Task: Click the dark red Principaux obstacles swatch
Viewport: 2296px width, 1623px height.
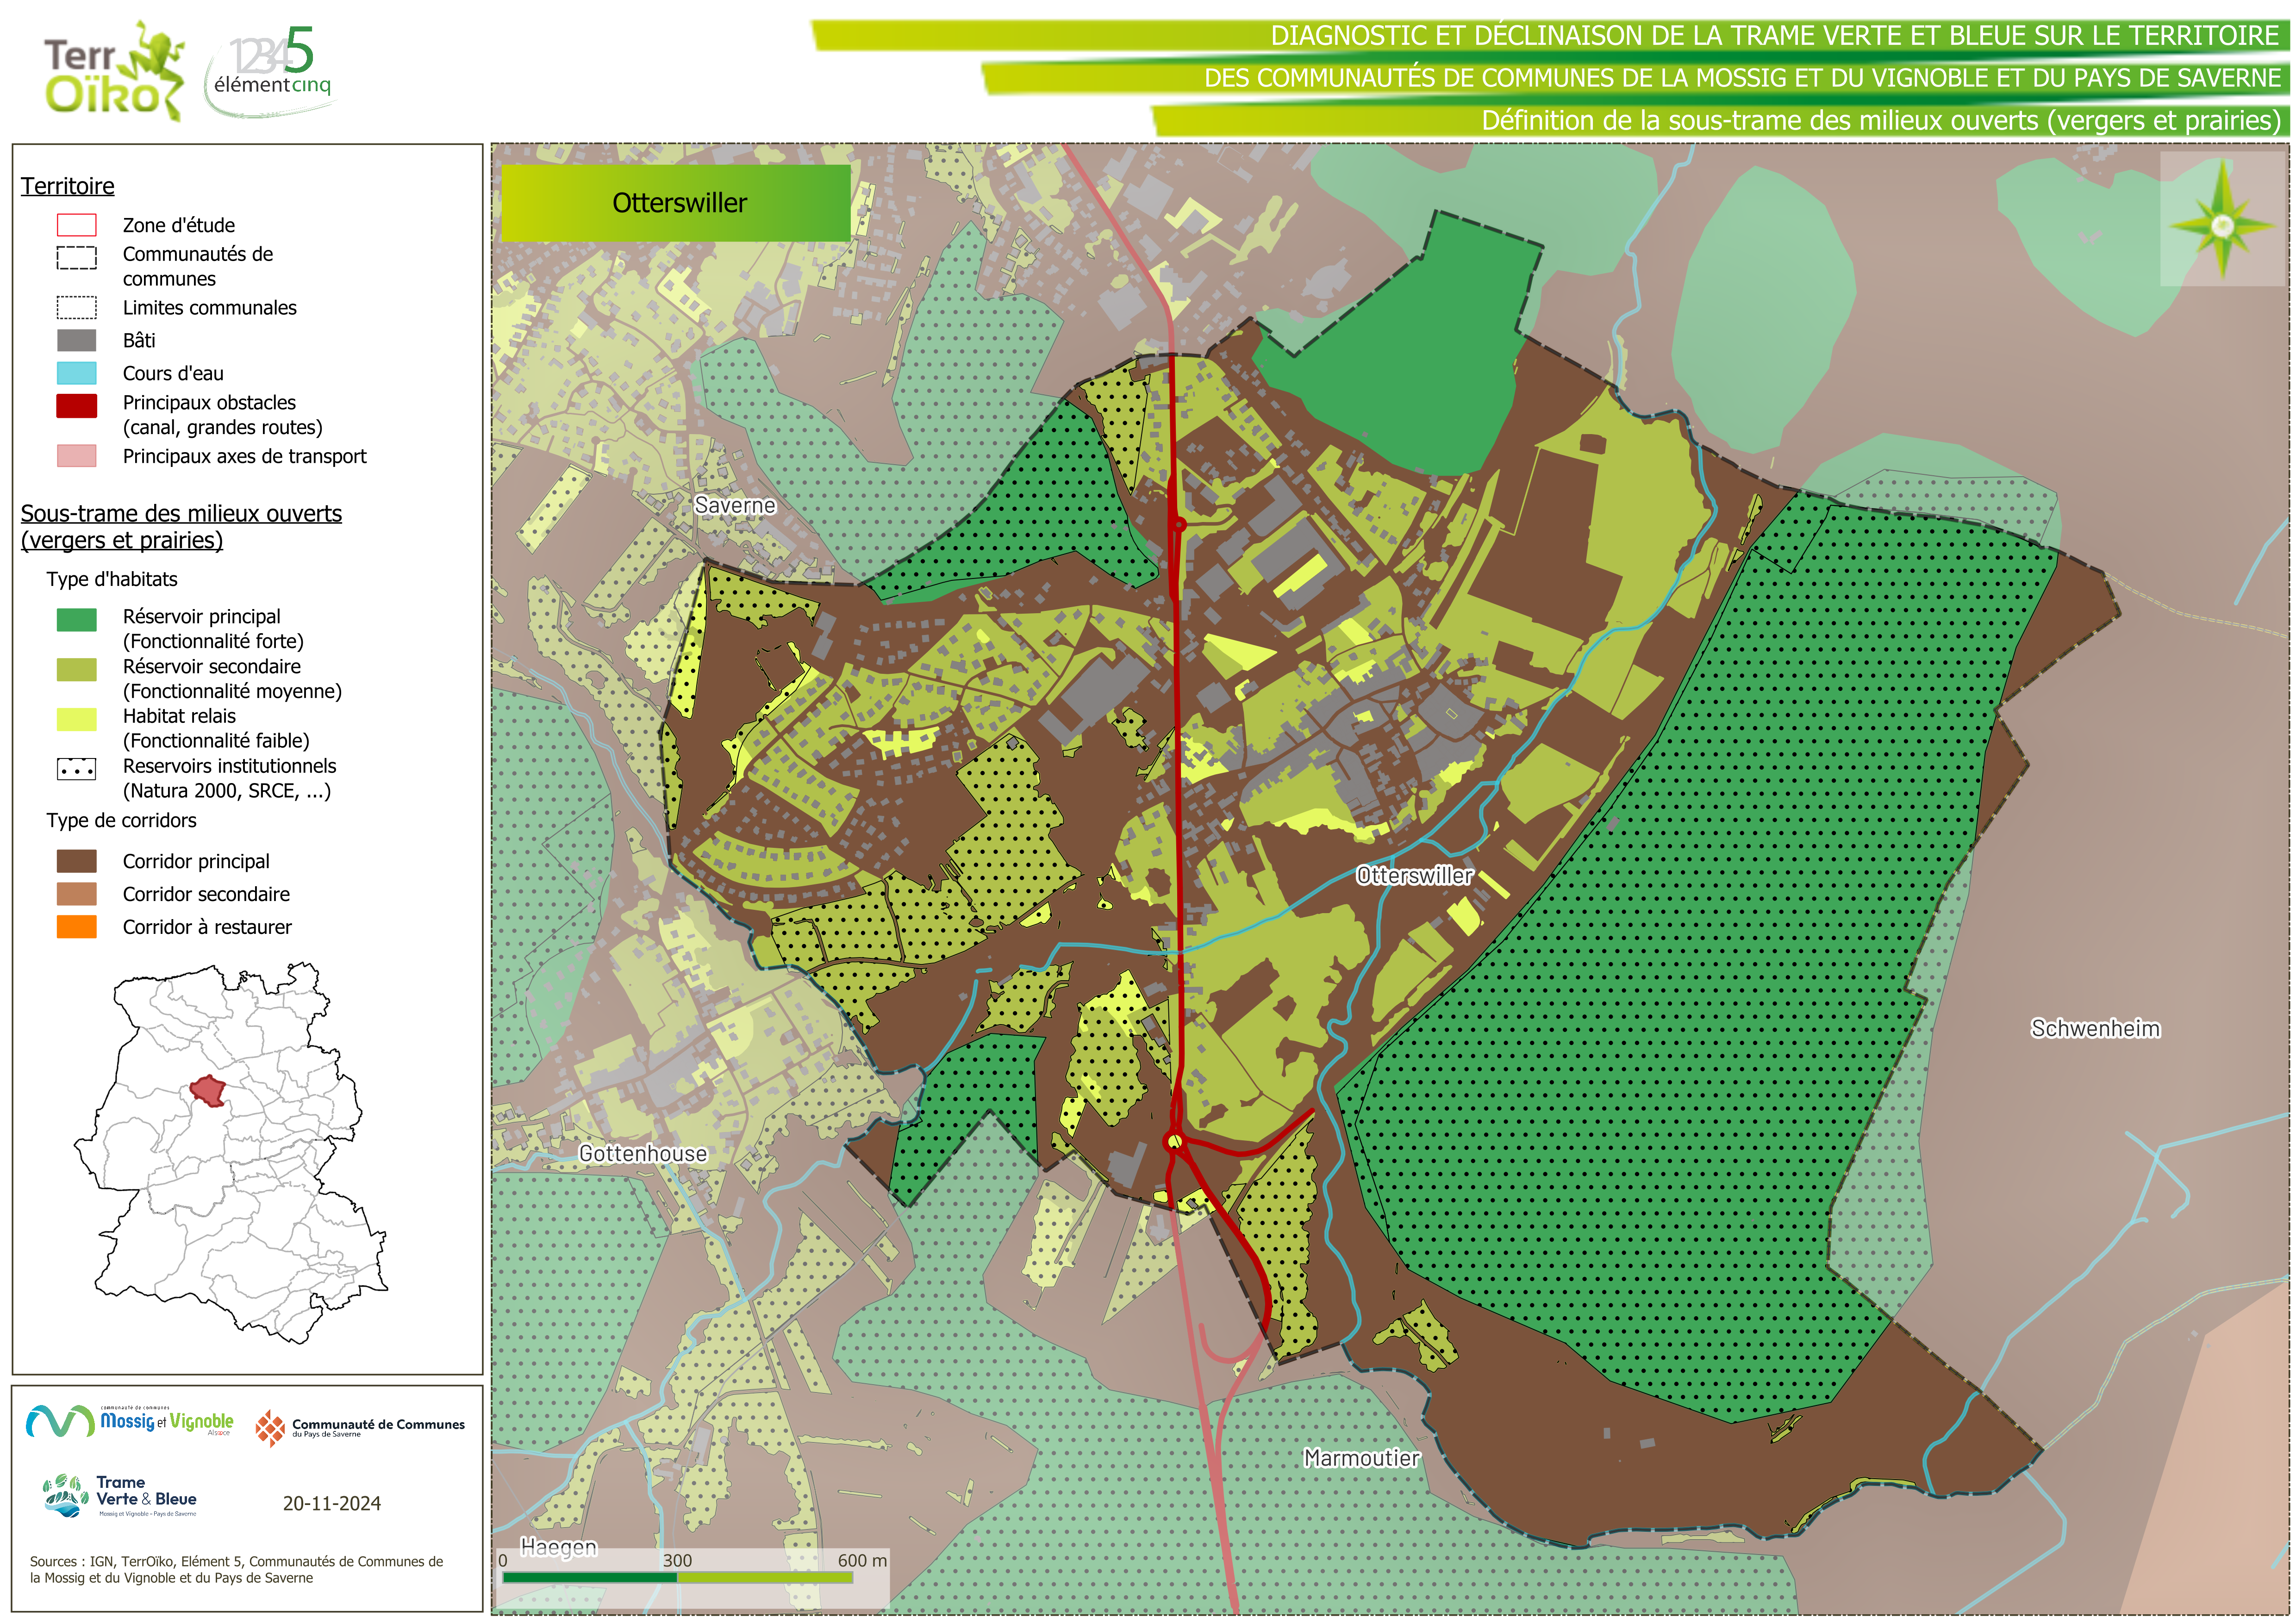Action: click(x=76, y=405)
